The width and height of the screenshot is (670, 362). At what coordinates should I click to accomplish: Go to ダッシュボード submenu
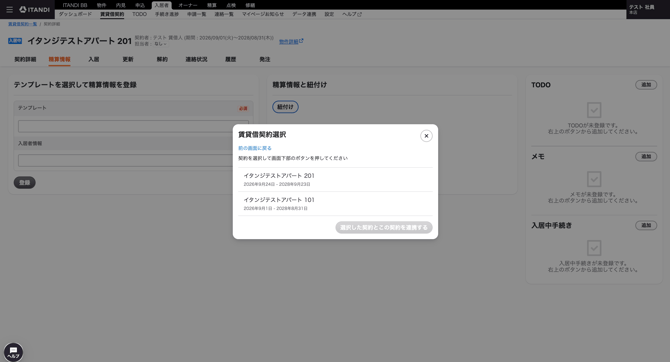(75, 14)
